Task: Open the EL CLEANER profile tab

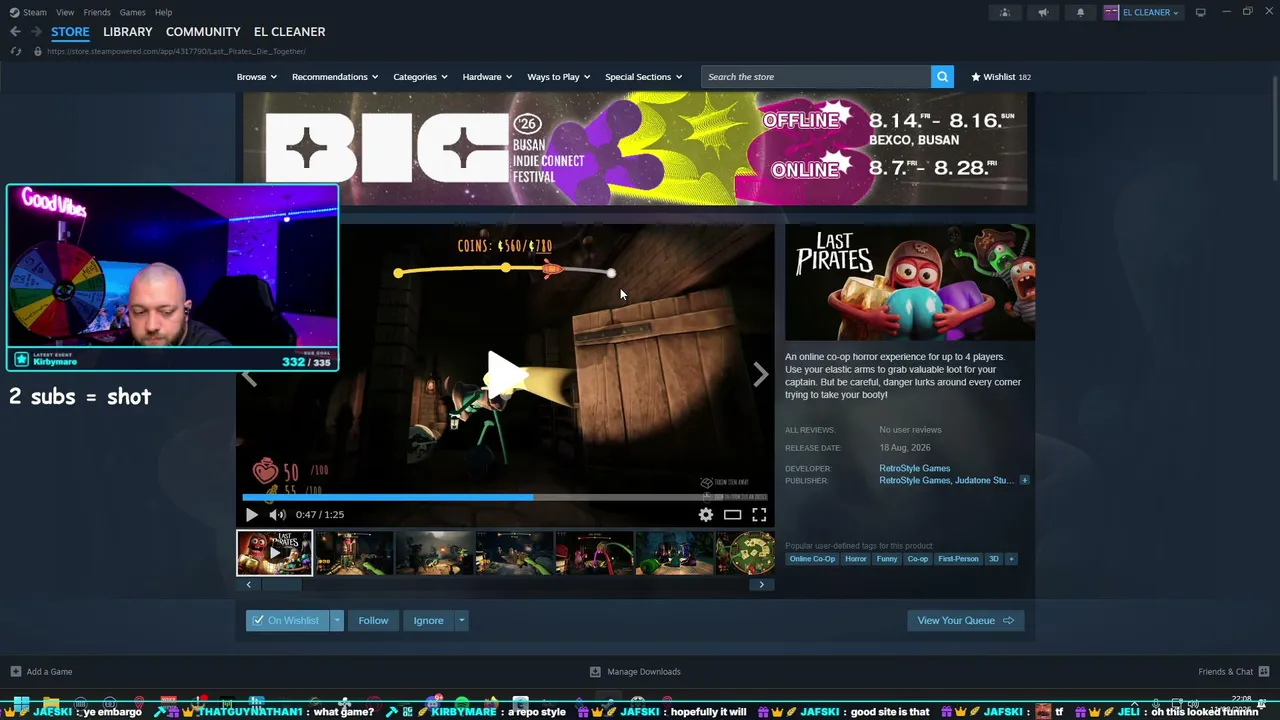Action: click(289, 32)
